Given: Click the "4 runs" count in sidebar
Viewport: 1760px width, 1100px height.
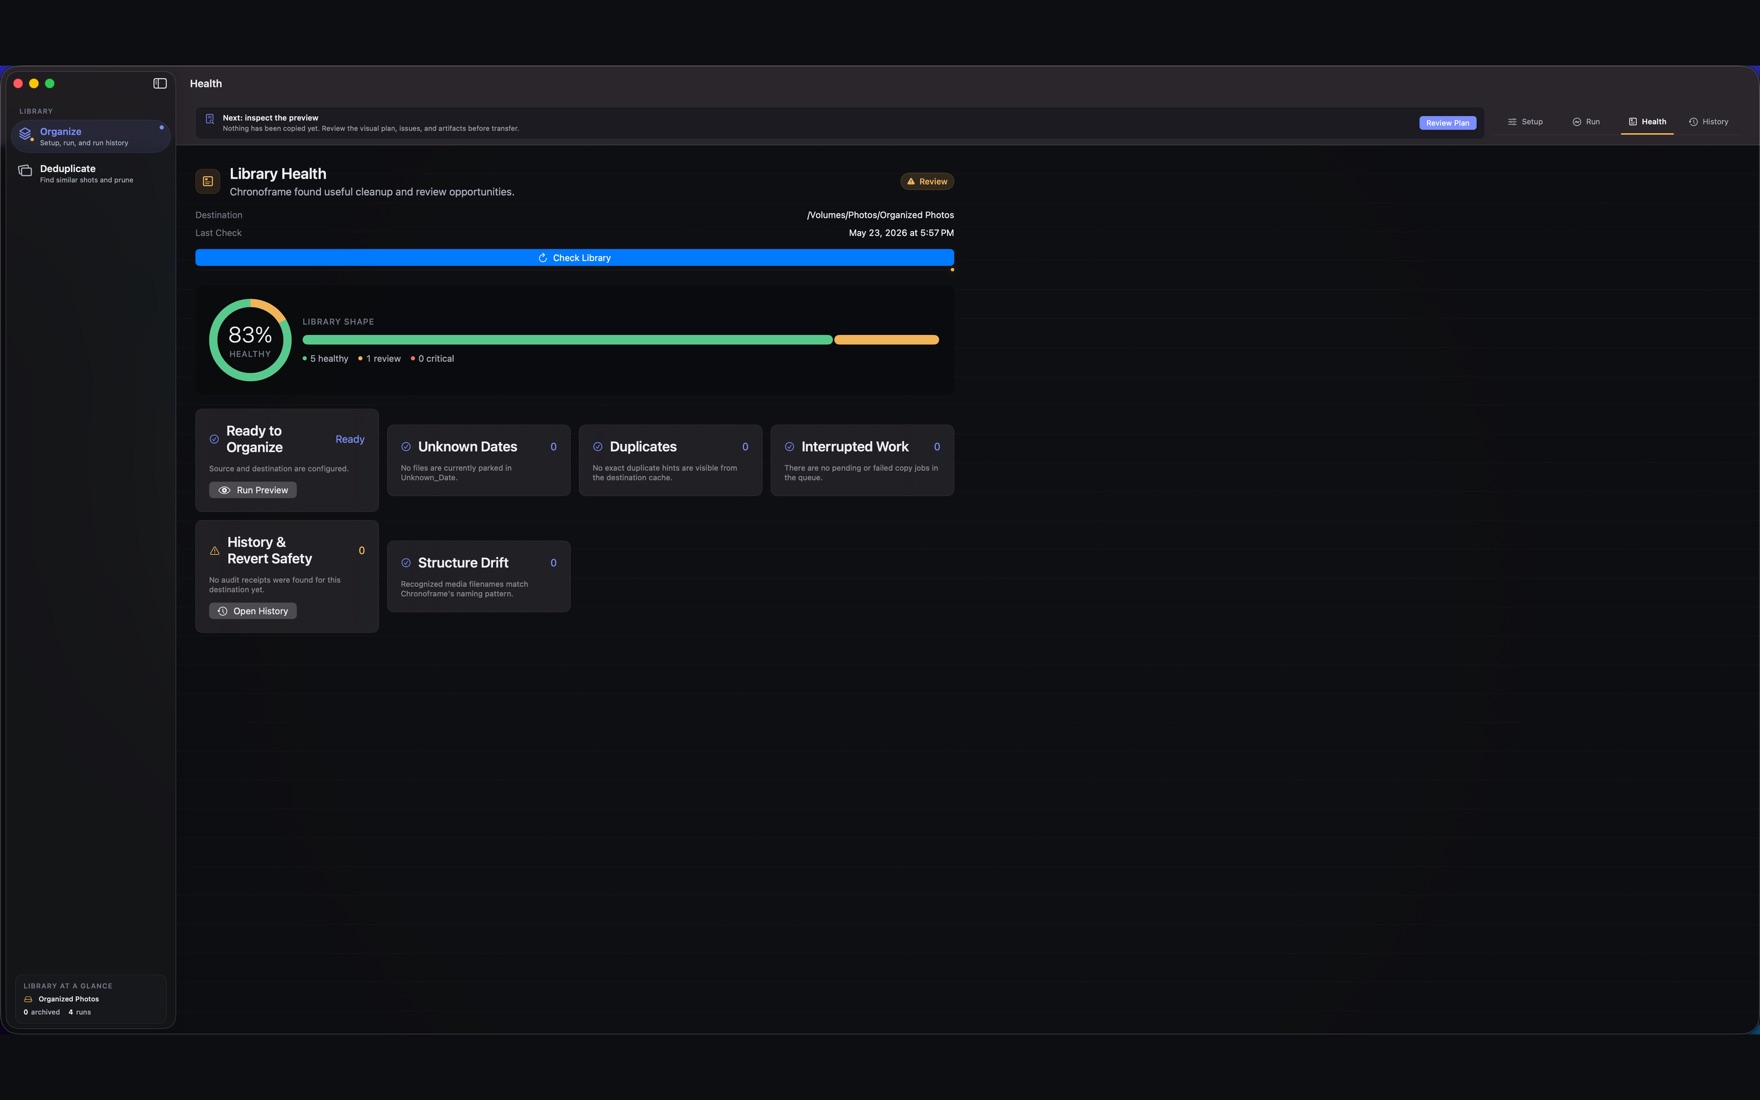Looking at the screenshot, I should pos(79,1012).
